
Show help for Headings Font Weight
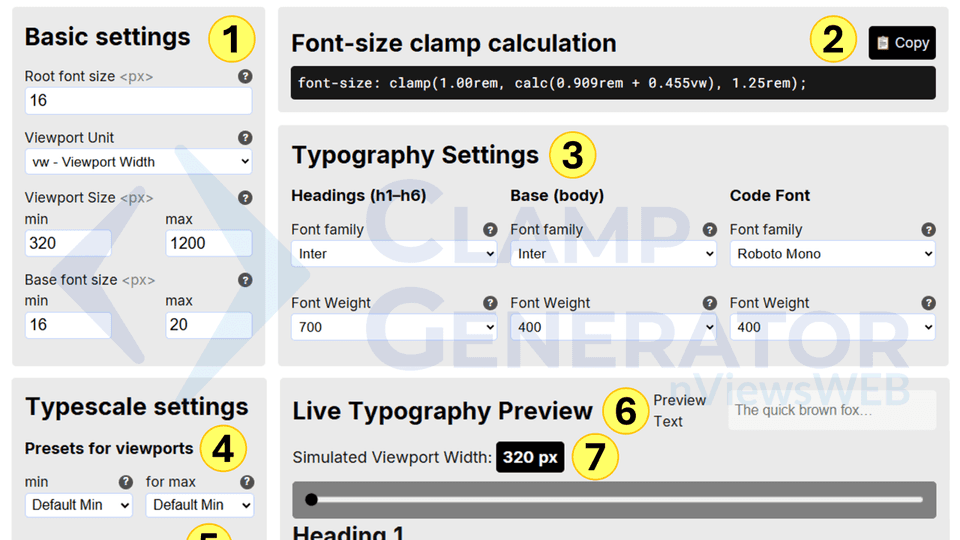click(490, 303)
